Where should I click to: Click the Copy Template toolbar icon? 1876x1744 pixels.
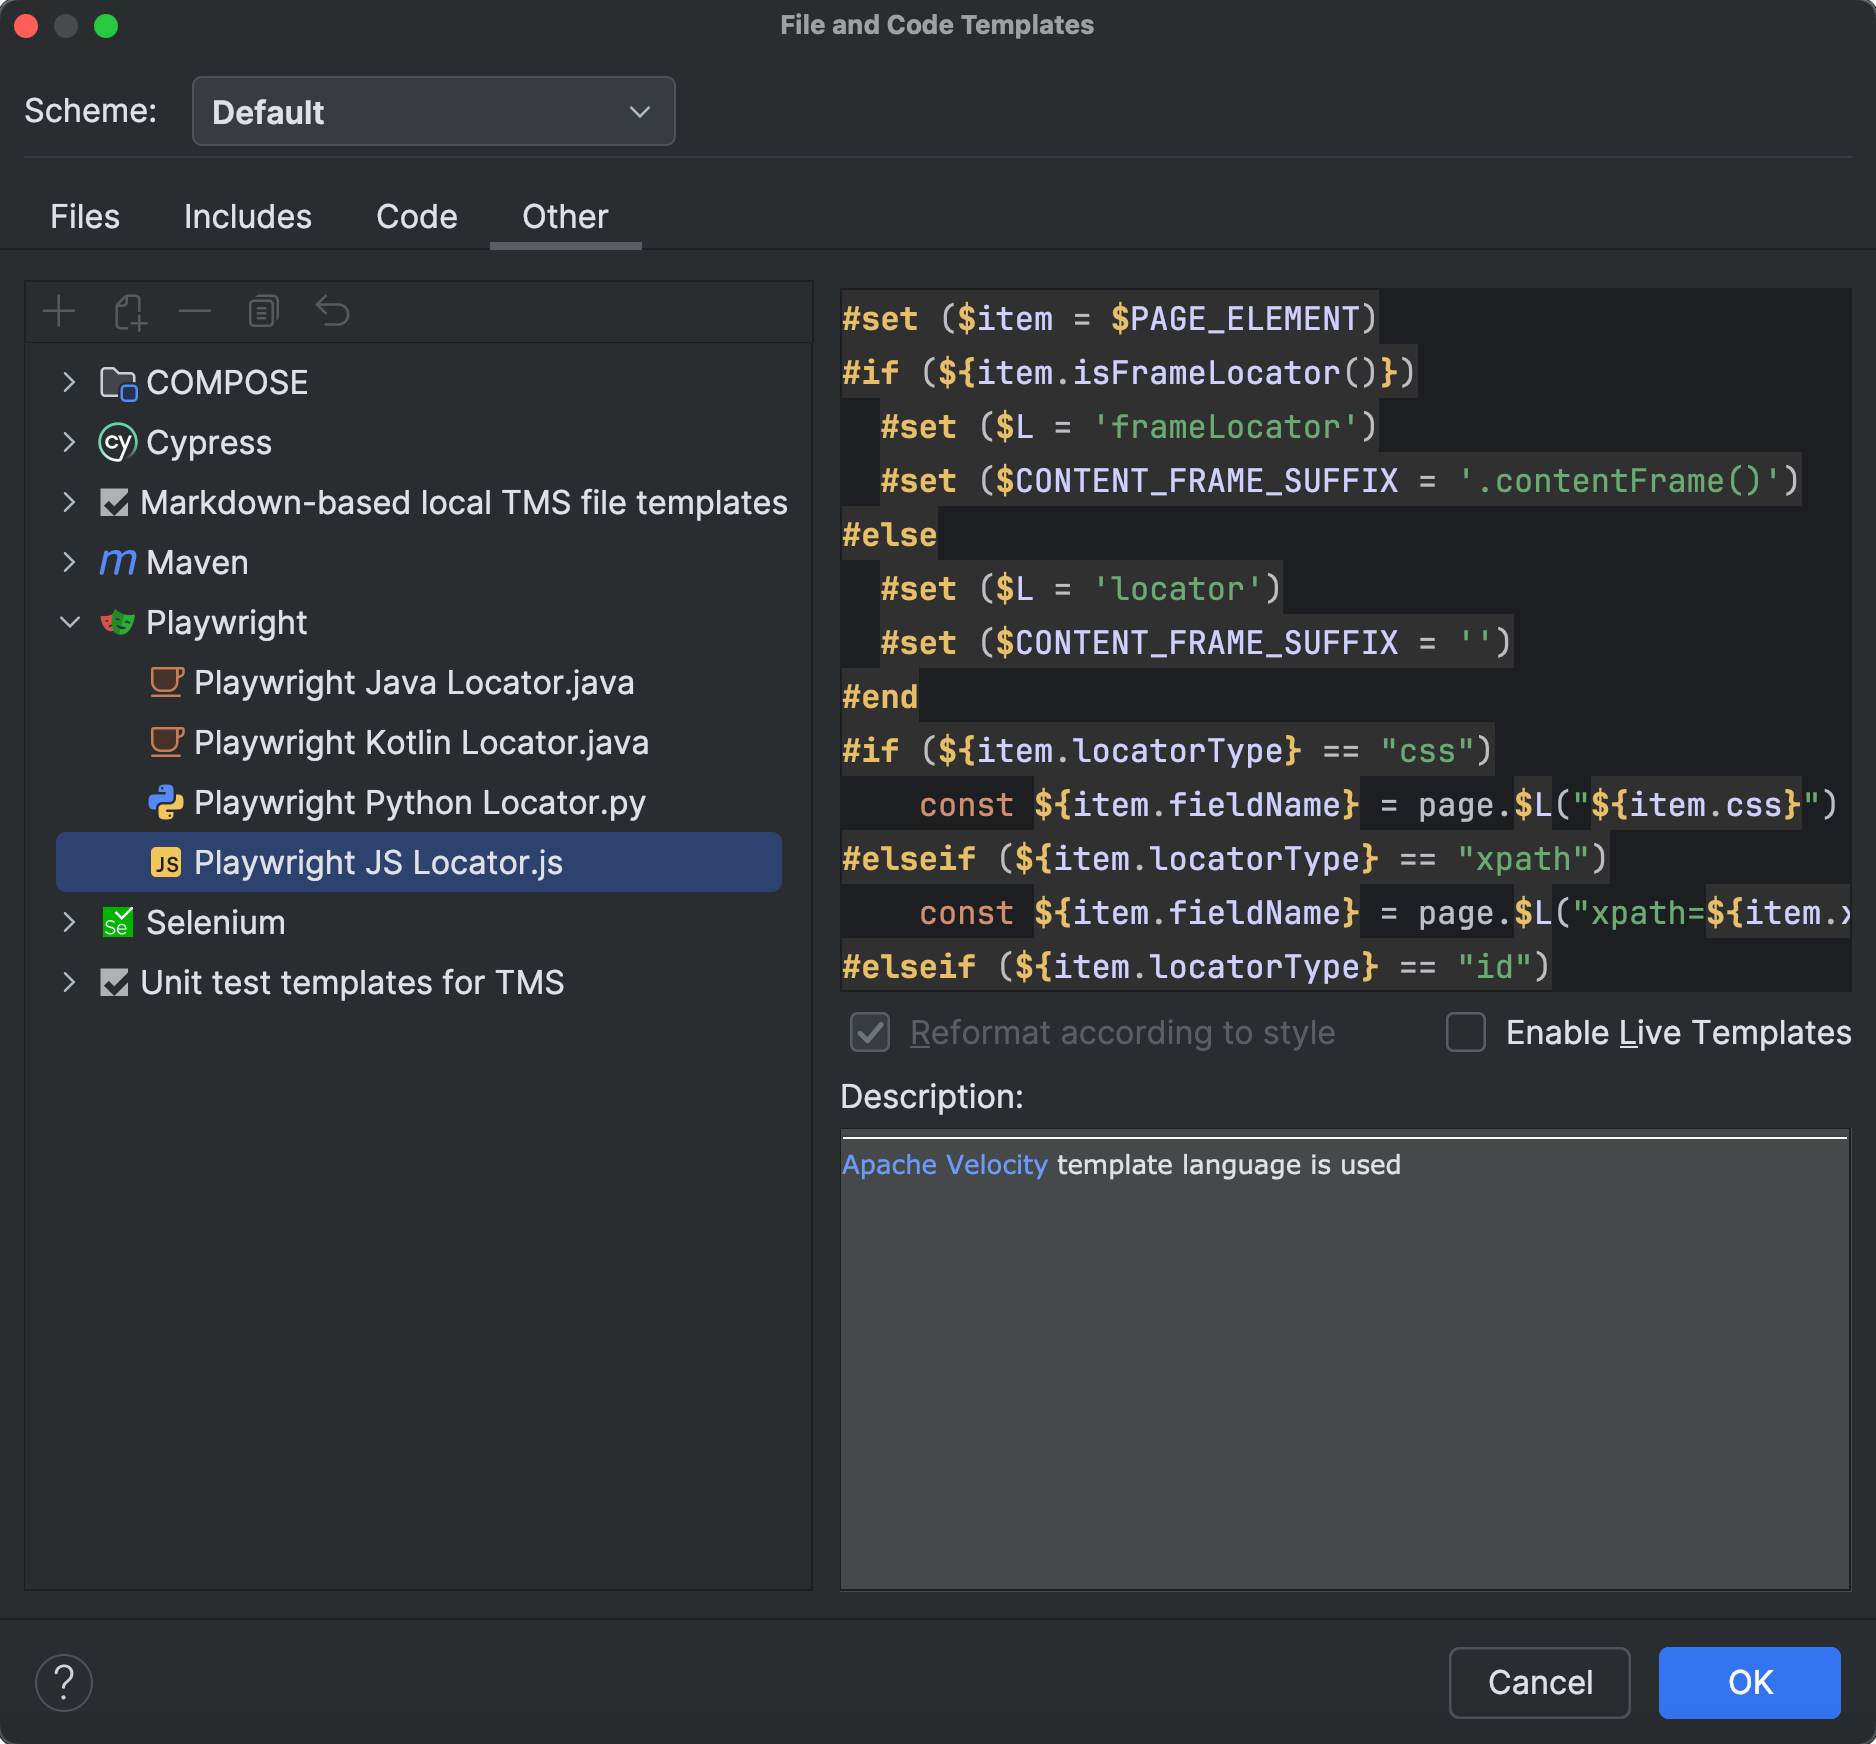point(263,311)
